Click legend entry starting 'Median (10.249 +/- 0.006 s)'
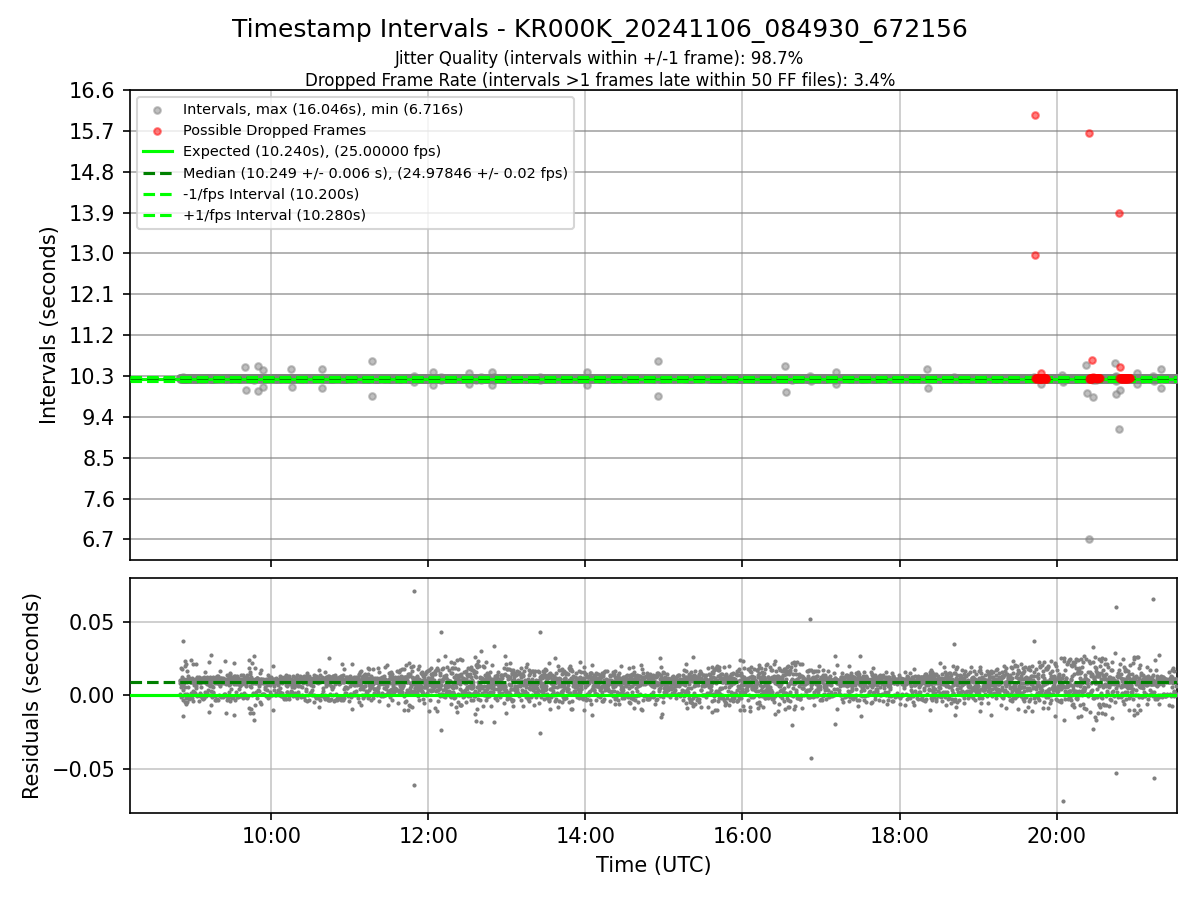This screenshot has height=900, width=1200. tap(375, 173)
